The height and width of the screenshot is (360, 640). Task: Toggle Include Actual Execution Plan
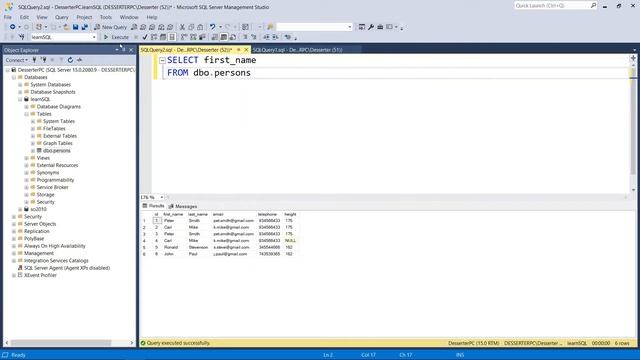click(x=184, y=37)
